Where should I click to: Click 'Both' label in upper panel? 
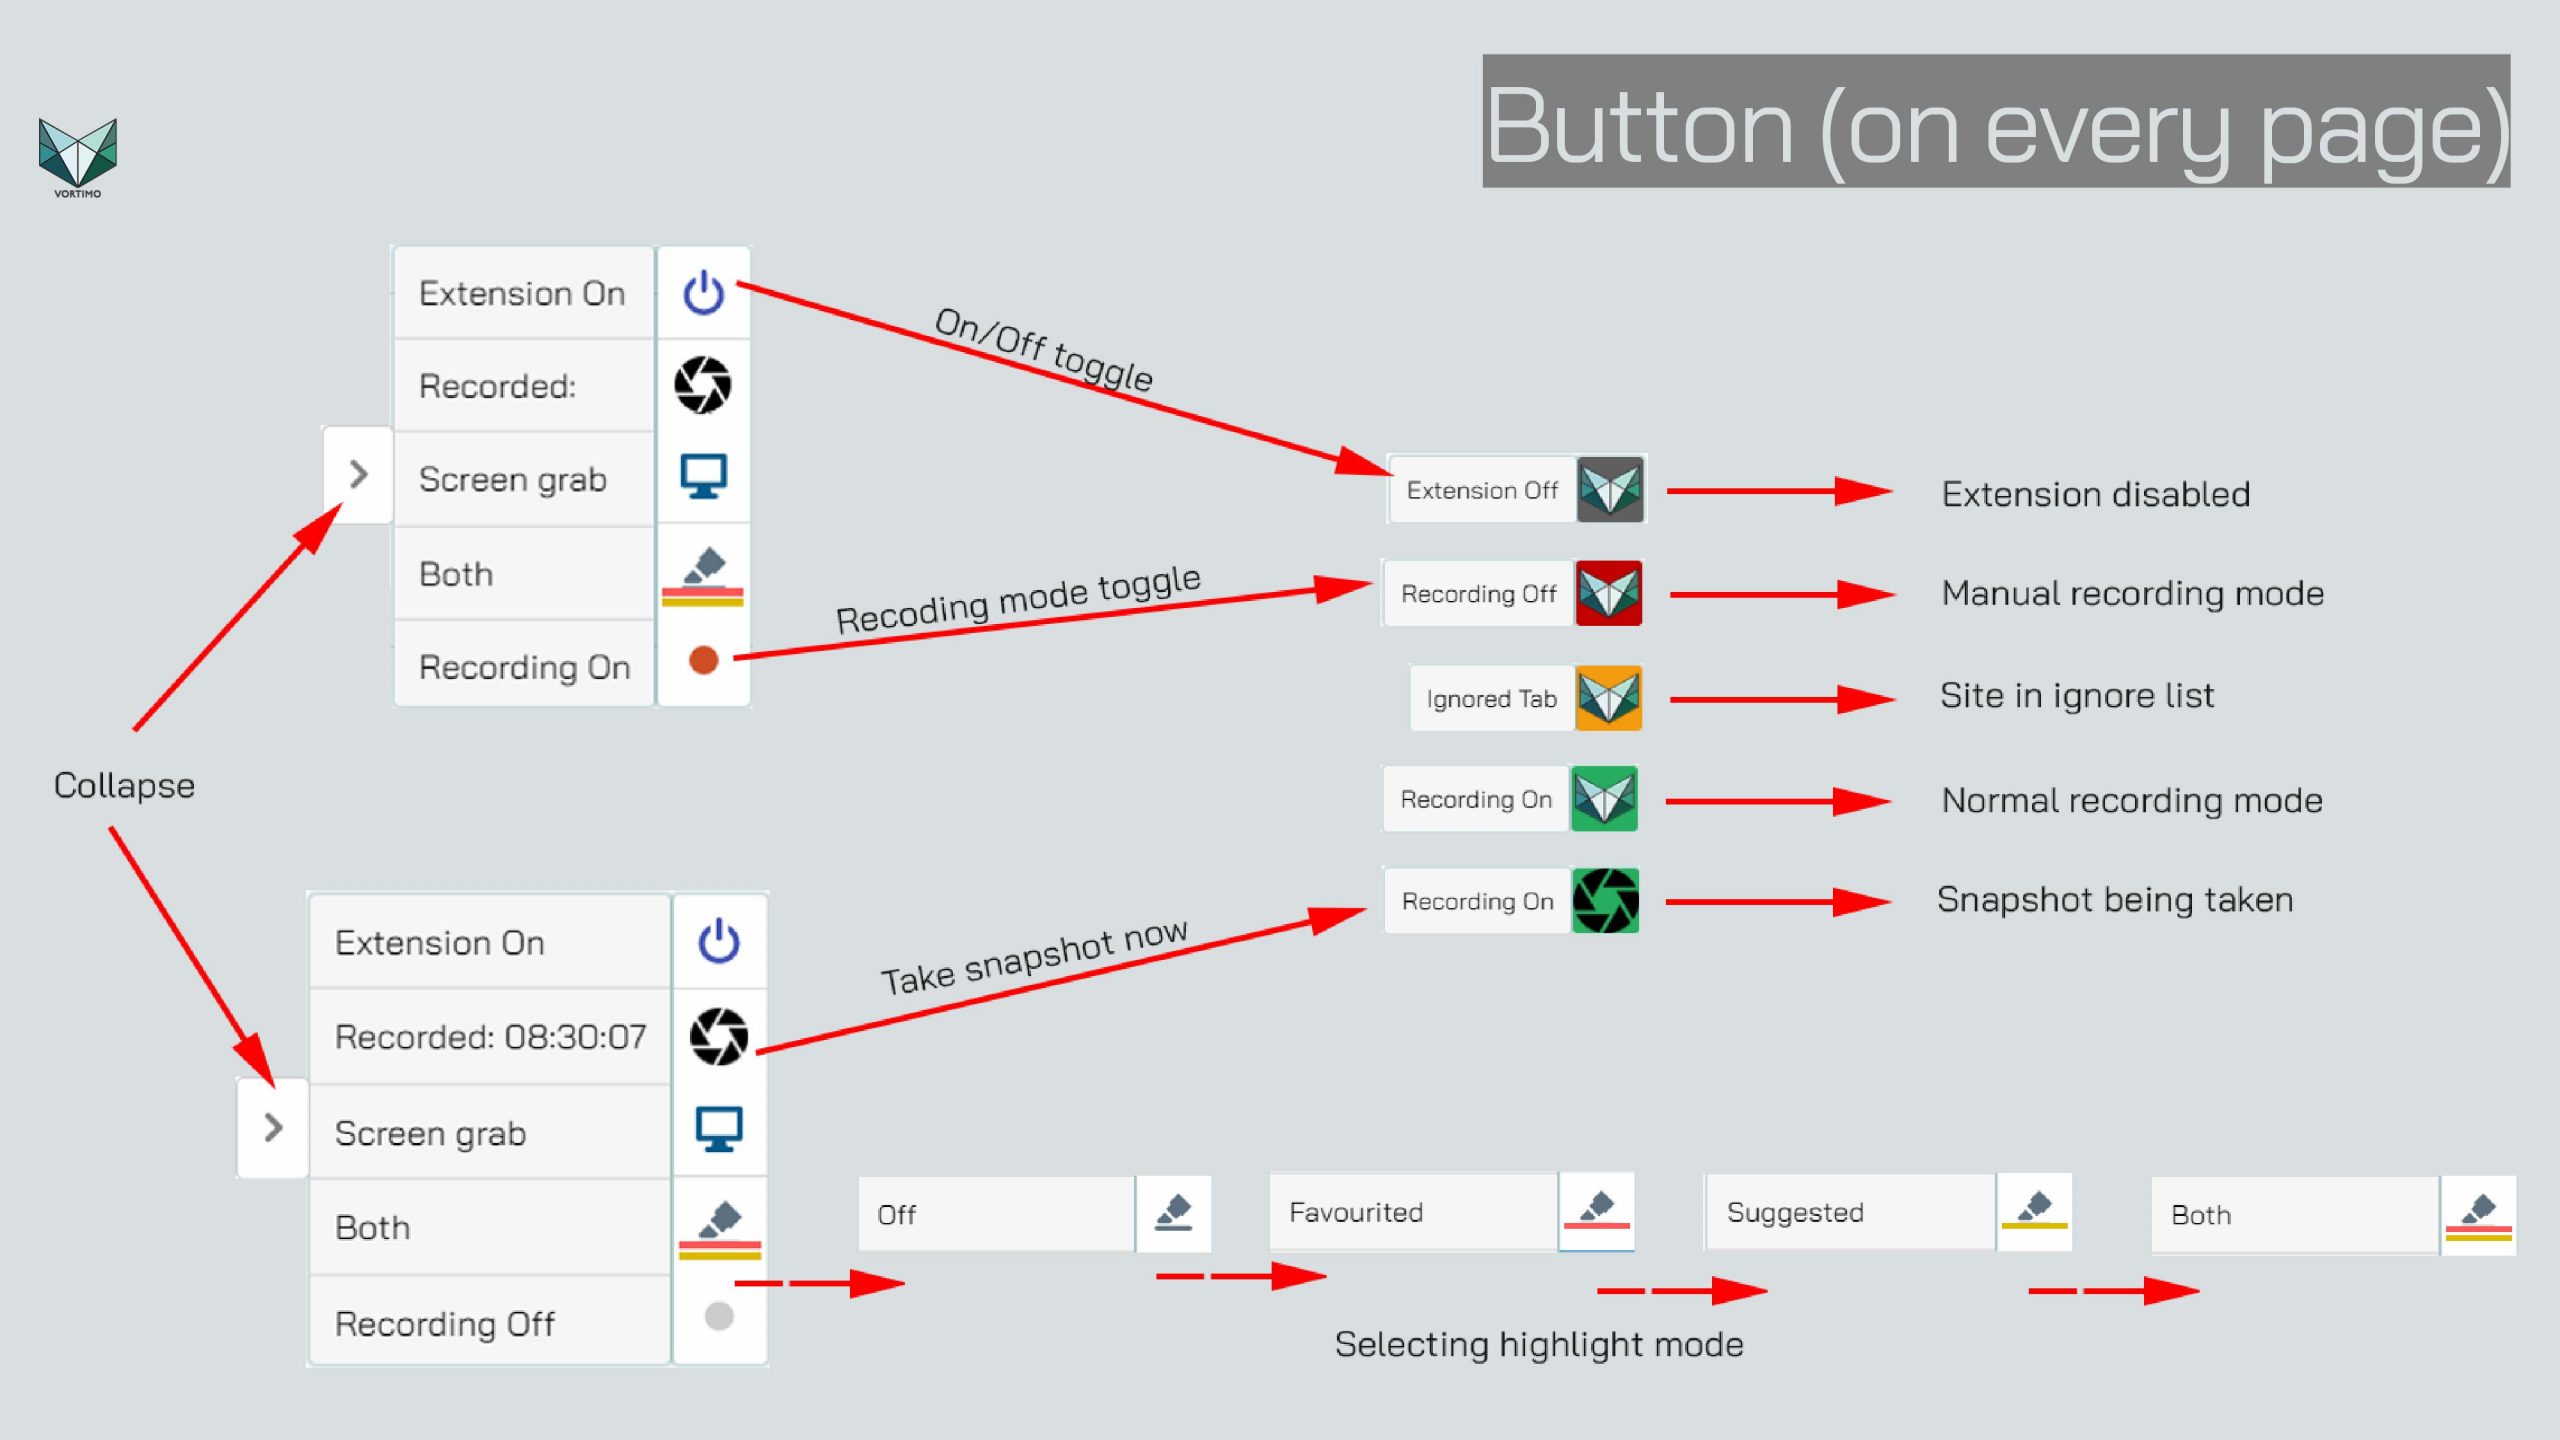click(x=456, y=574)
